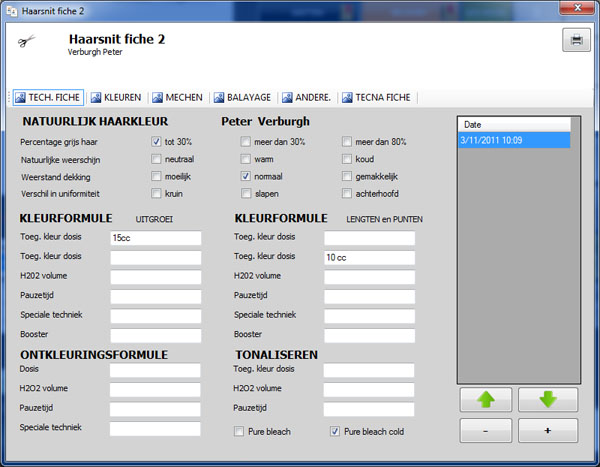Image resolution: width=600 pixels, height=467 pixels.
Task: Click the app icon in title bar
Action: 12,11
